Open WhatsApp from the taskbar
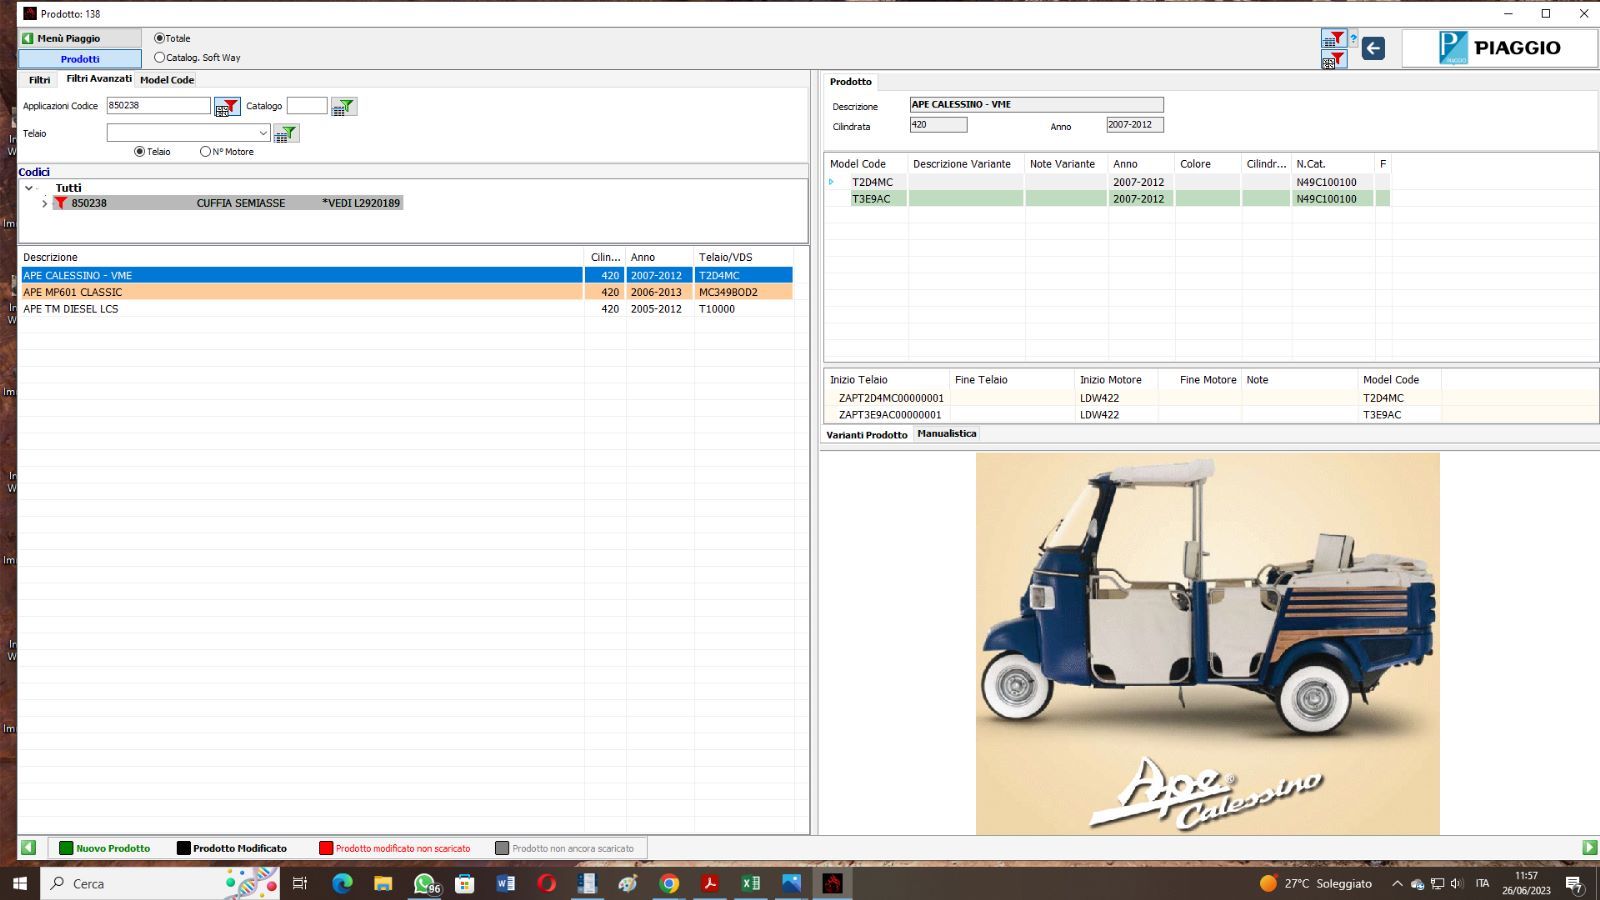Screen dimensions: 1600x900 click(x=425, y=884)
